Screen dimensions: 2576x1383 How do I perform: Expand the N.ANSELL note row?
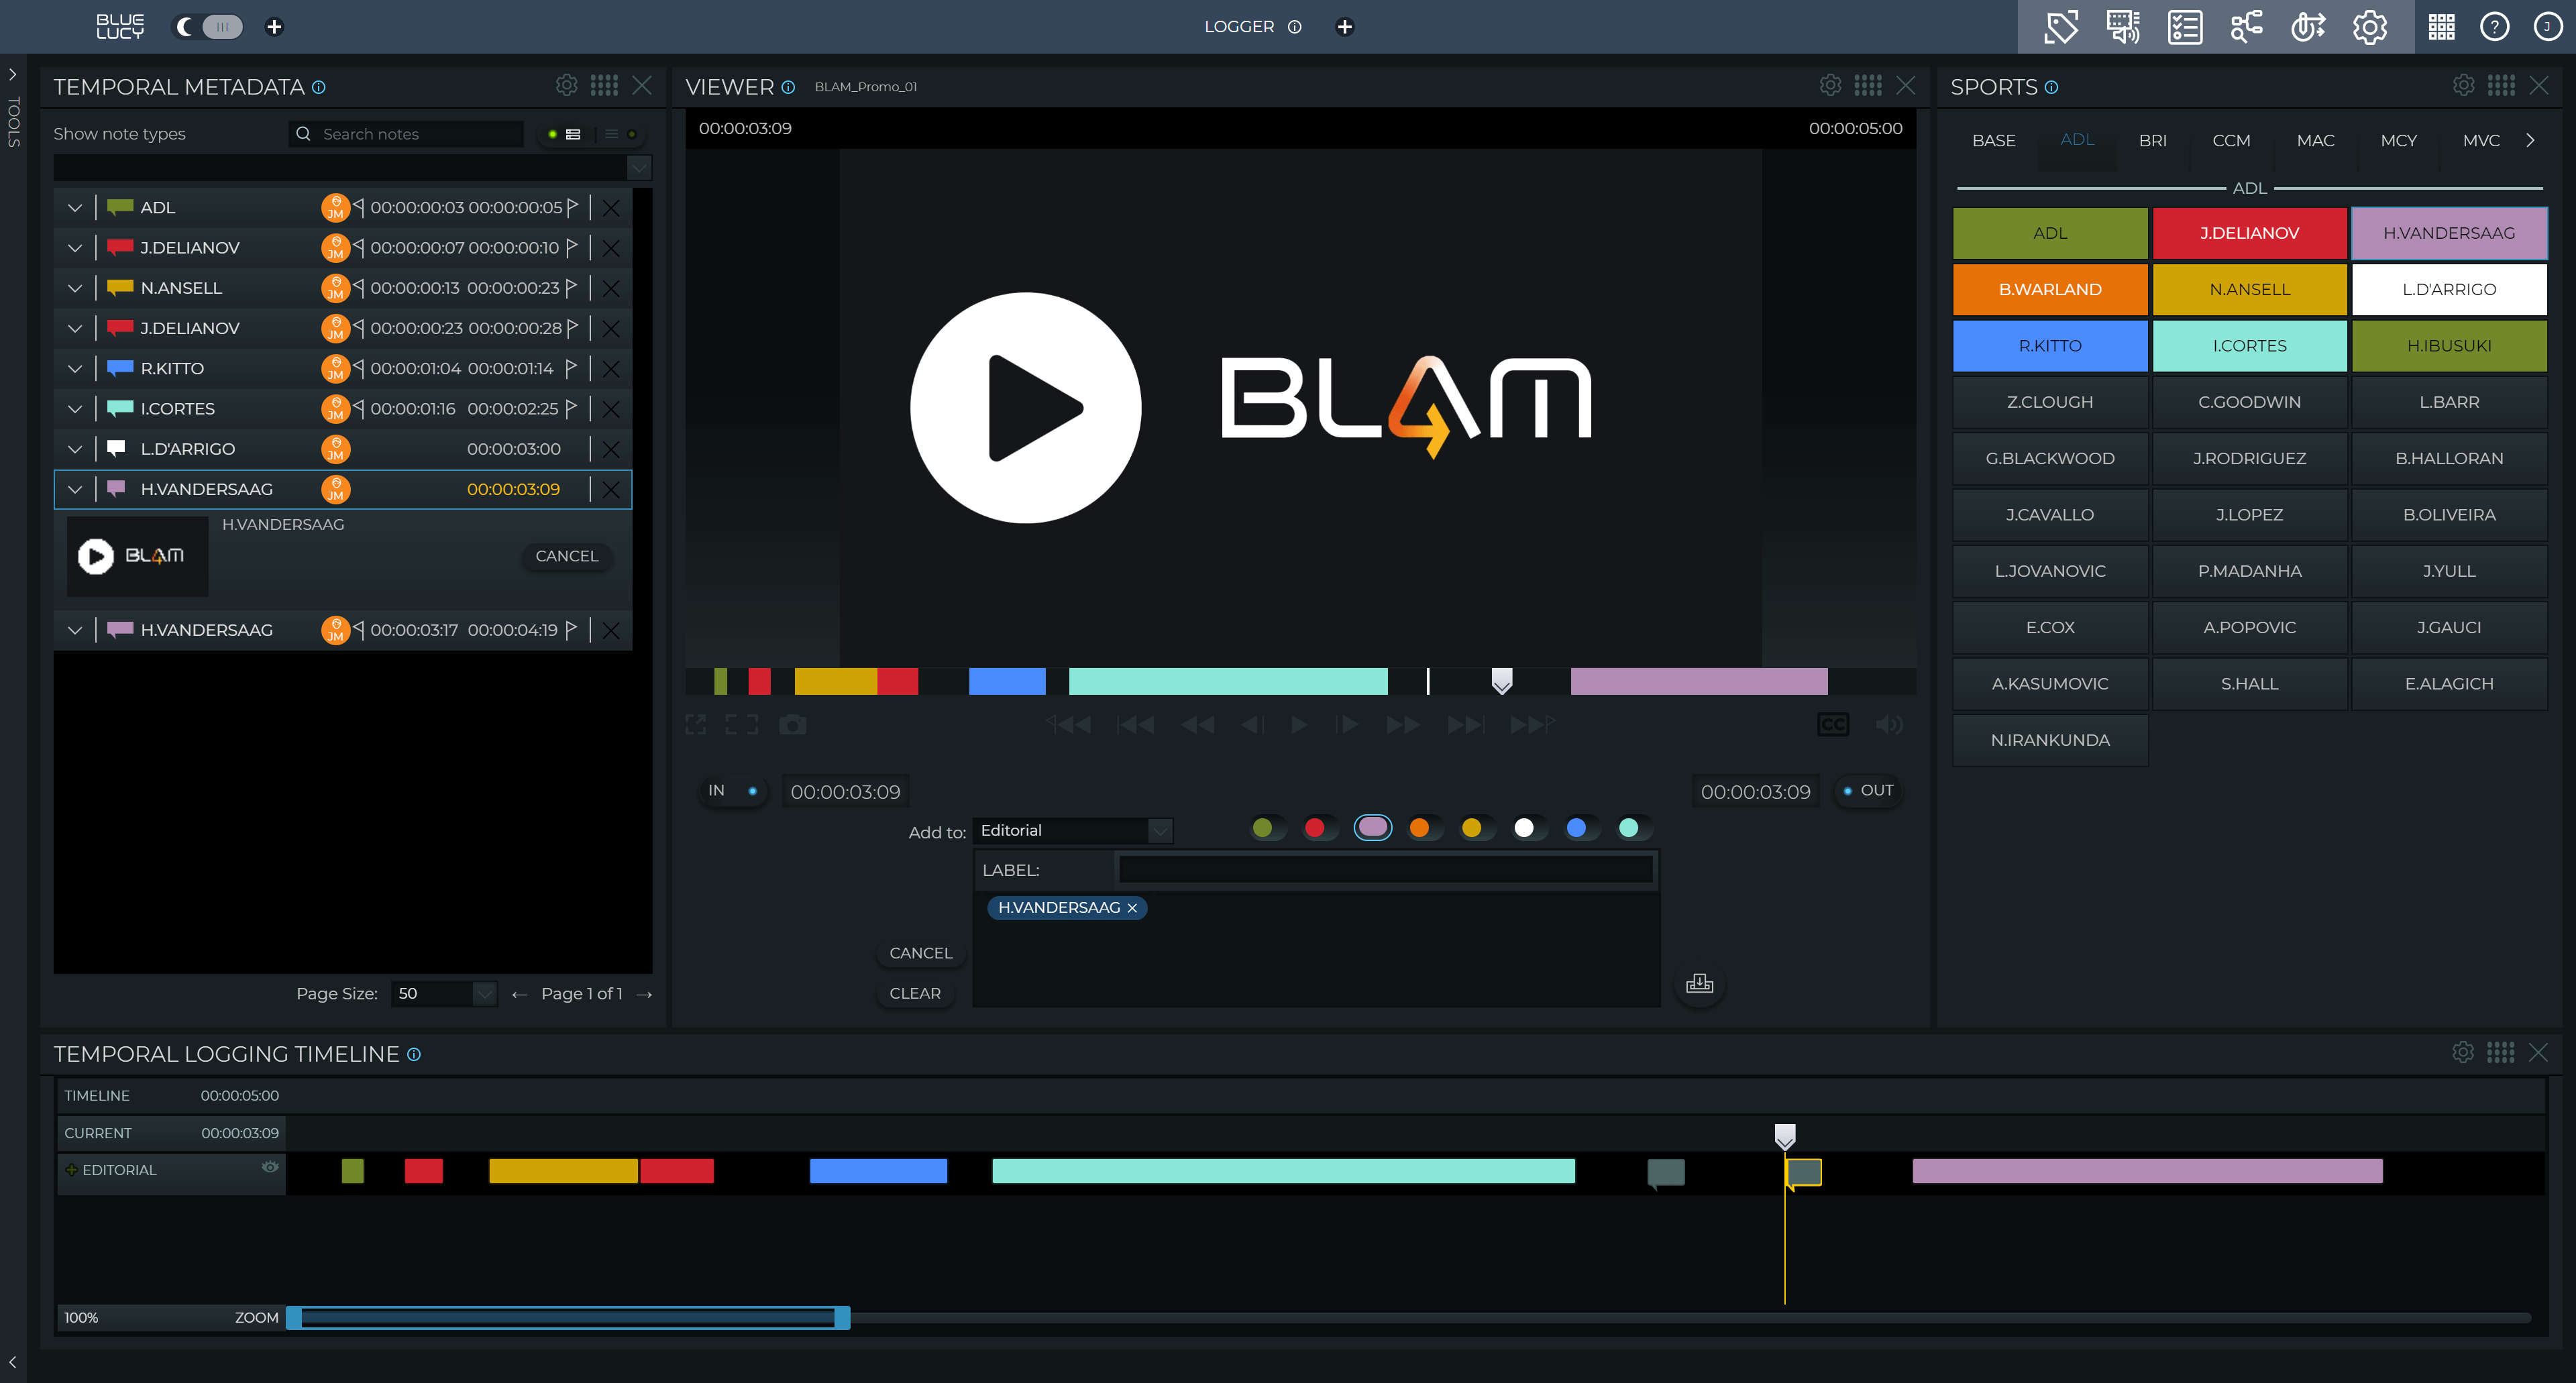75,288
